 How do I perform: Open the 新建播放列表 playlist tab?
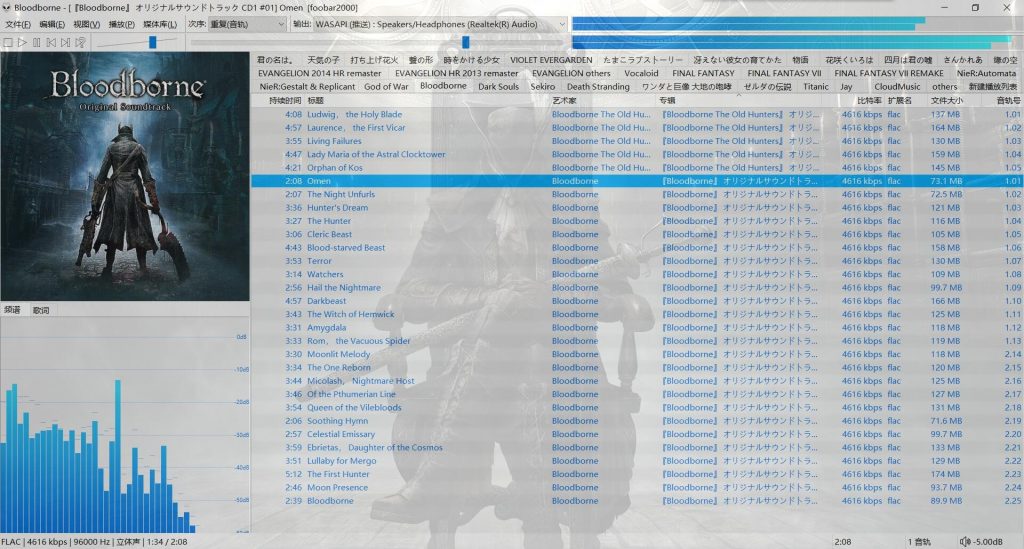pos(993,86)
